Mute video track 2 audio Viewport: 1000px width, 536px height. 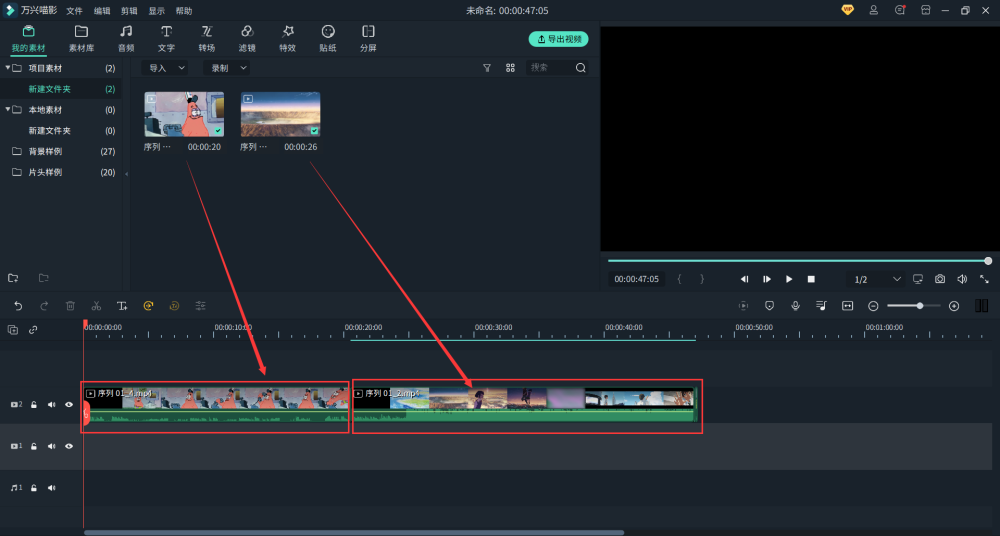52,405
